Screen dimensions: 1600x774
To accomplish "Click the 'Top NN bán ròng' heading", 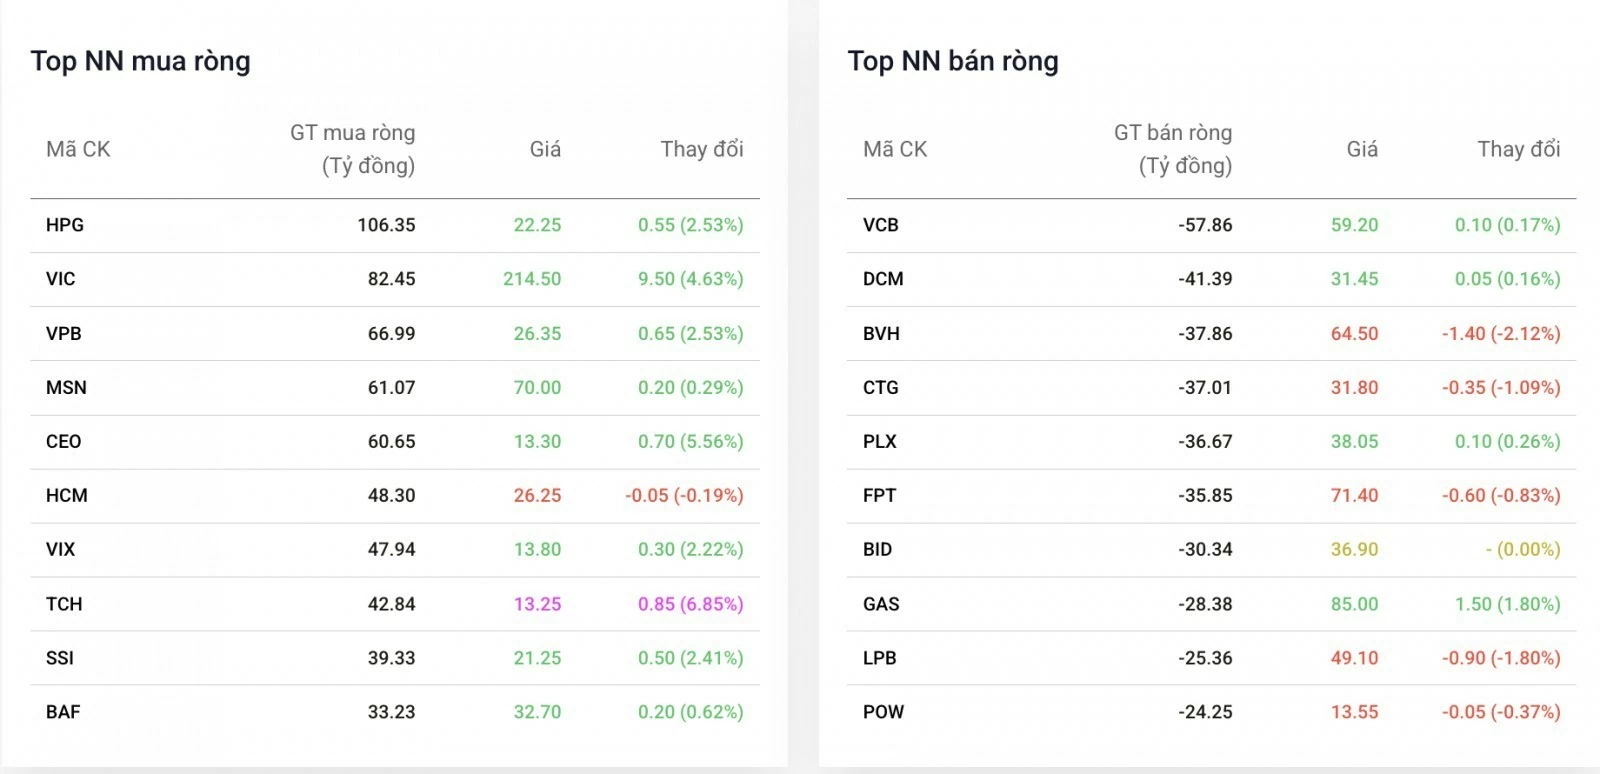I will (953, 61).
